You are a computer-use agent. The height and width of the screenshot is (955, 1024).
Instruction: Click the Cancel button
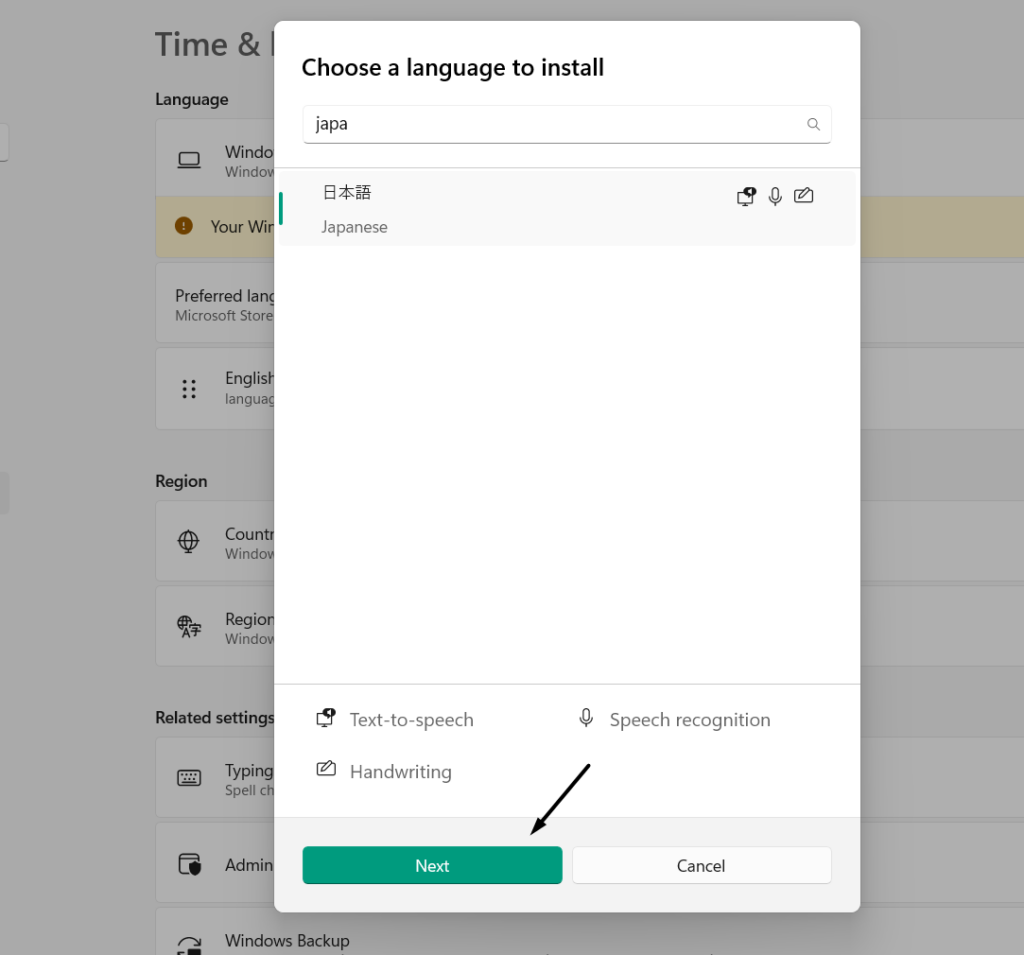point(701,865)
